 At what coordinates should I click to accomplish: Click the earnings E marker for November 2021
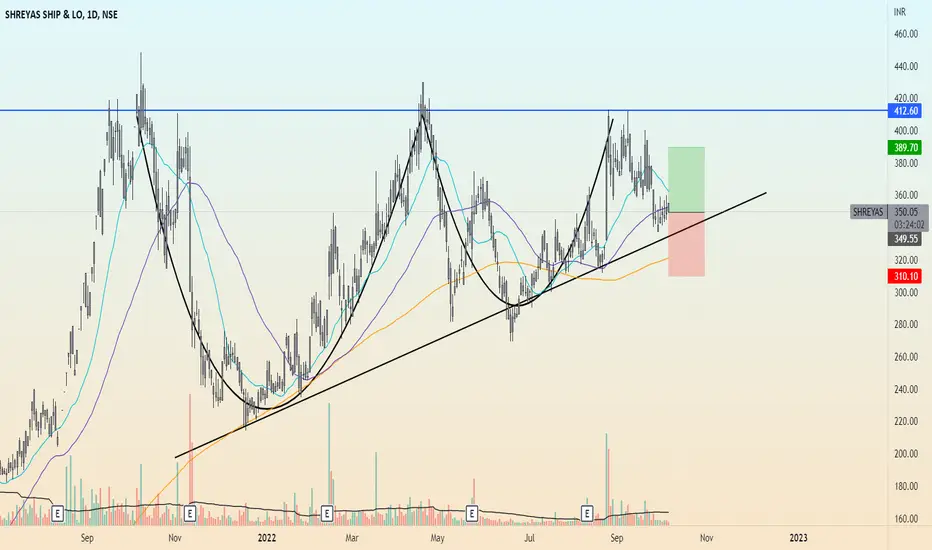click(x=190, y=513)
